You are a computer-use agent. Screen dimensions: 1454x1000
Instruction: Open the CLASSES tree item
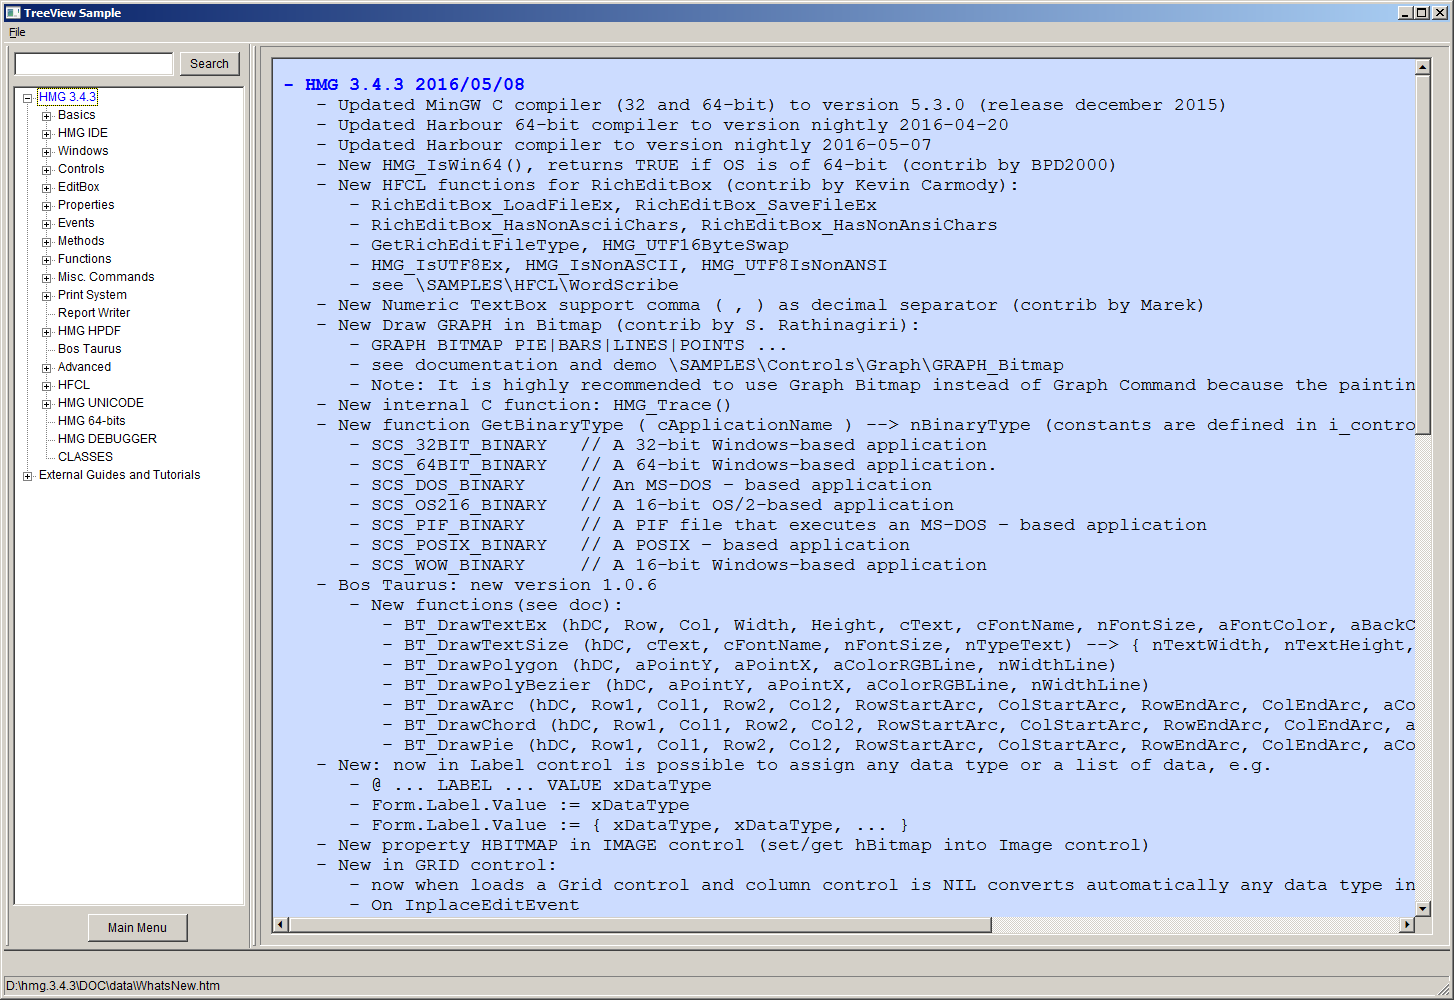(x=85, y=457)
